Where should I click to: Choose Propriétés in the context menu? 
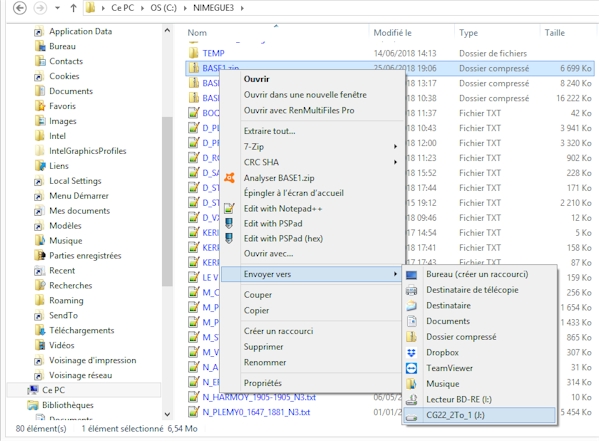[262, 383]
